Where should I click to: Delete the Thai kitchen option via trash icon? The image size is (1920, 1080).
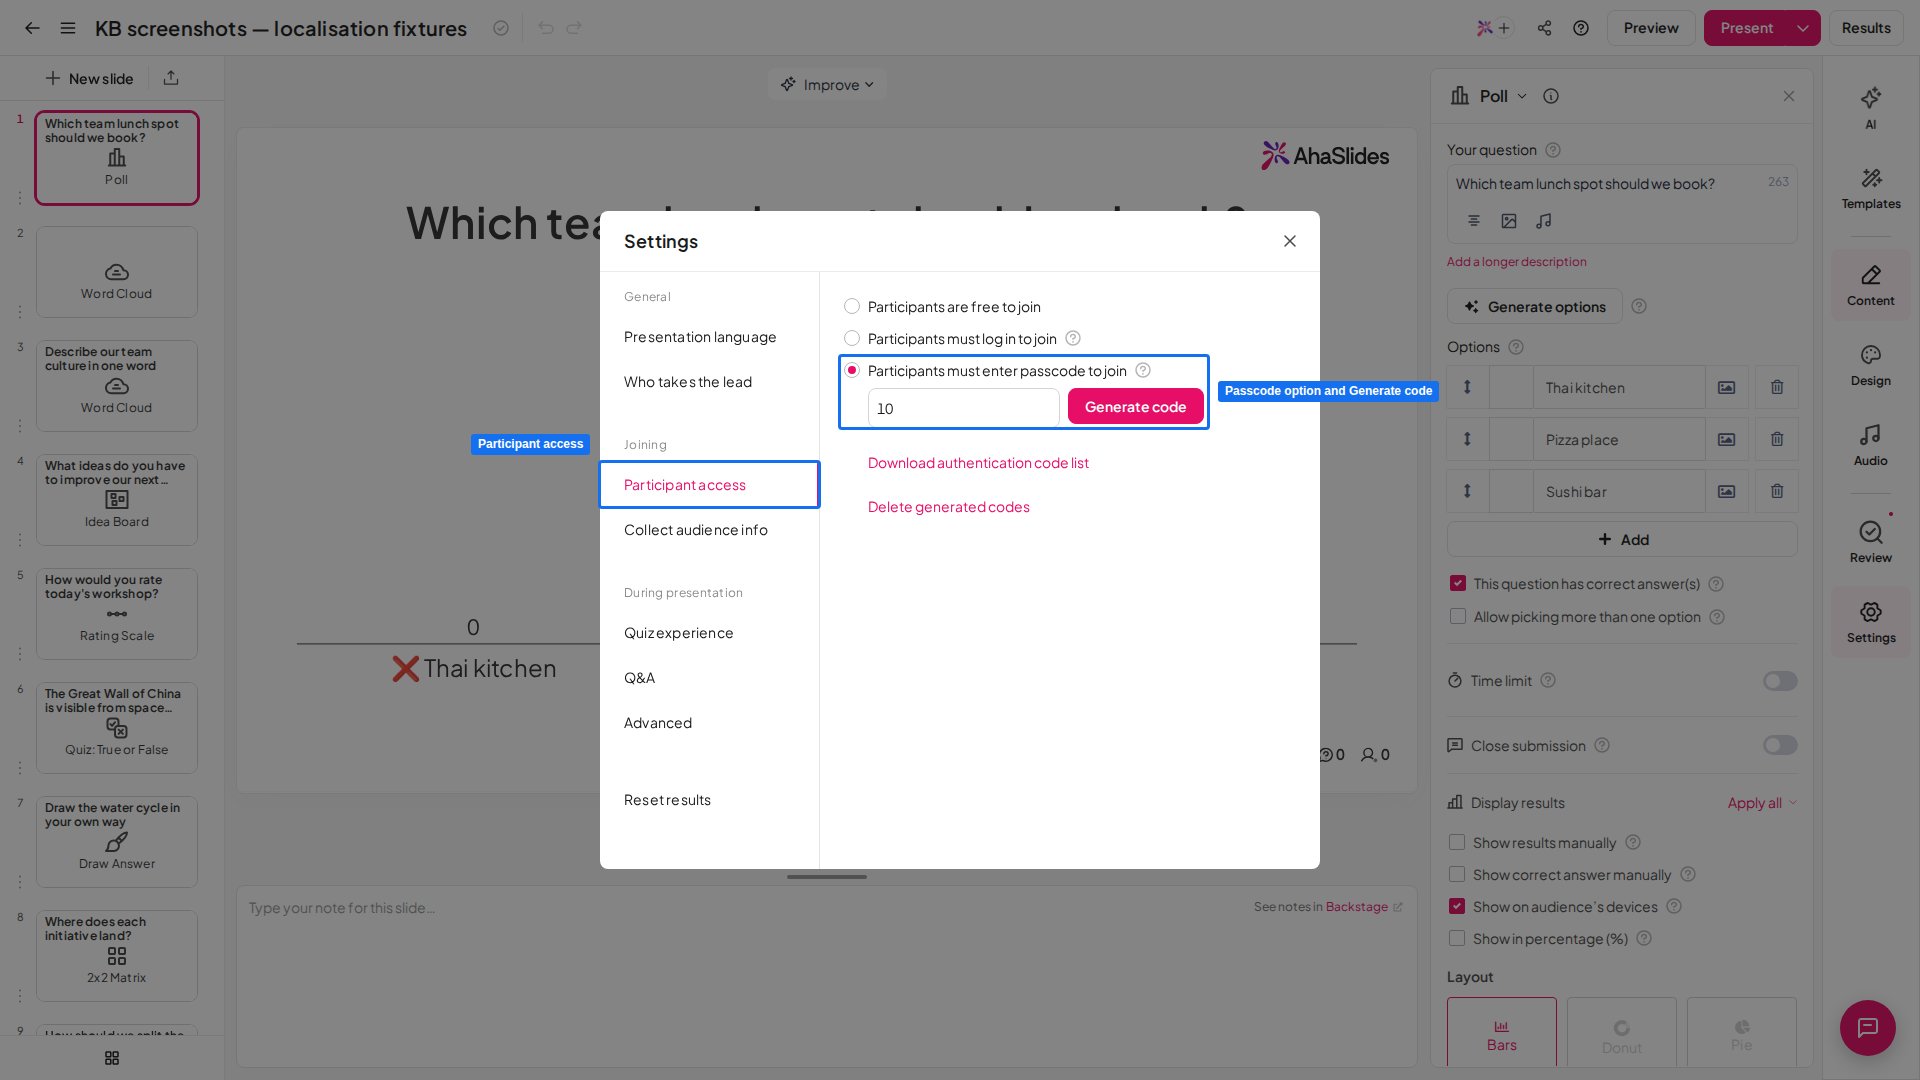tap(1777, 387)
